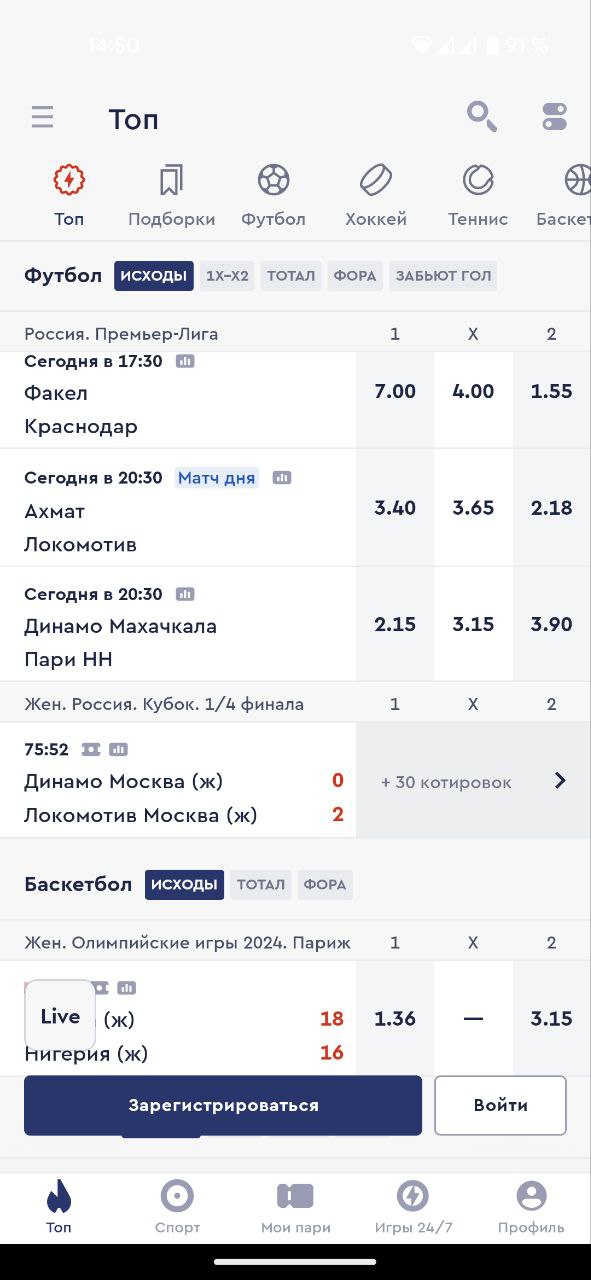Tap the search magnifier icon

click(x=482, y=117)
